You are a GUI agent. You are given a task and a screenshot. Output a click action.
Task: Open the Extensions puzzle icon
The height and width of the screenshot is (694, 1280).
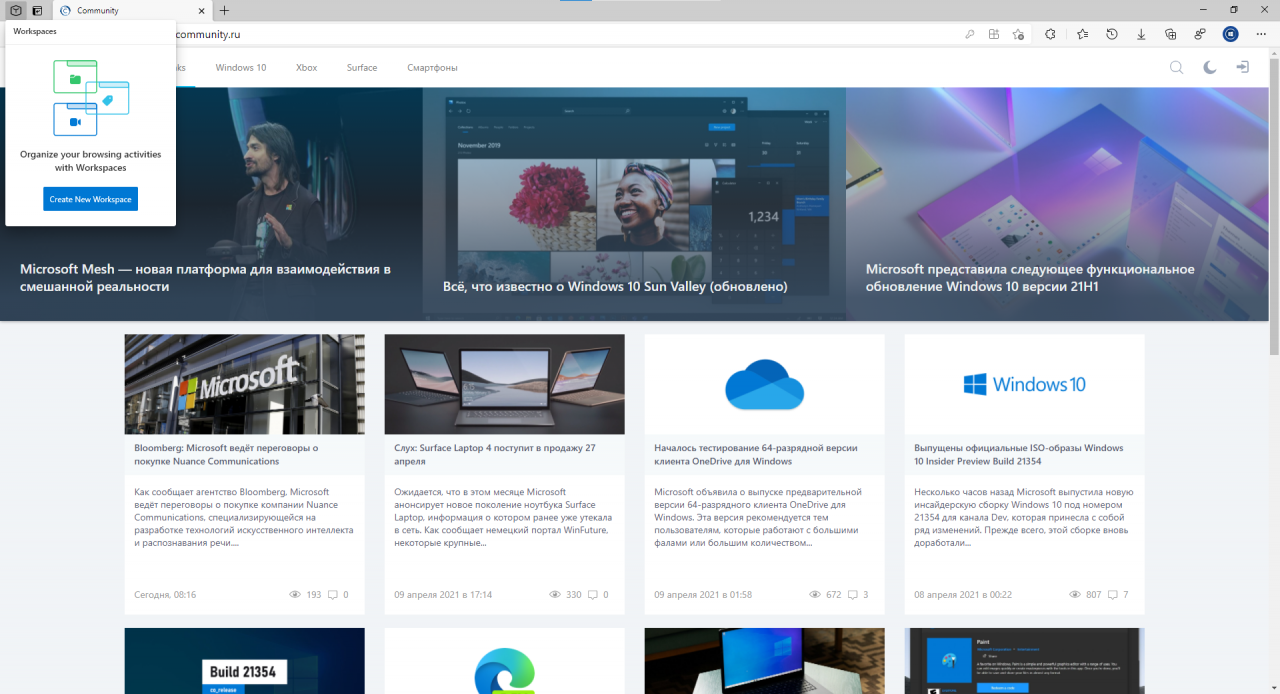[1051, 34]
